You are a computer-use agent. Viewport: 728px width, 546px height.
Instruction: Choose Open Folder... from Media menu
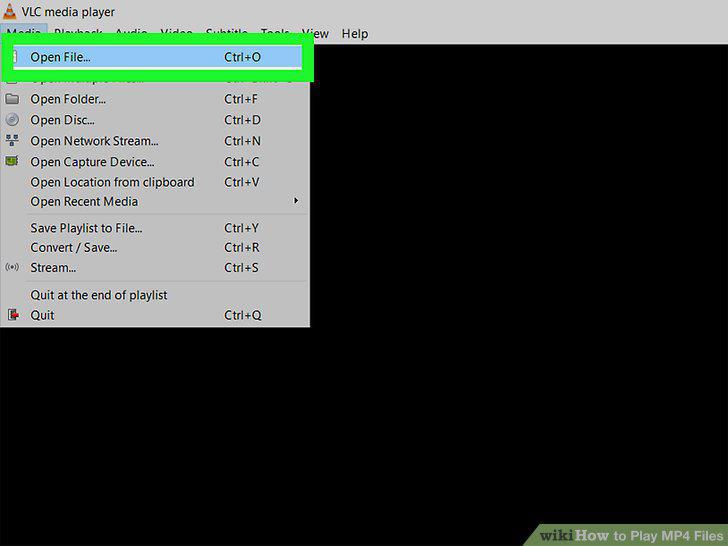(155, 99)
